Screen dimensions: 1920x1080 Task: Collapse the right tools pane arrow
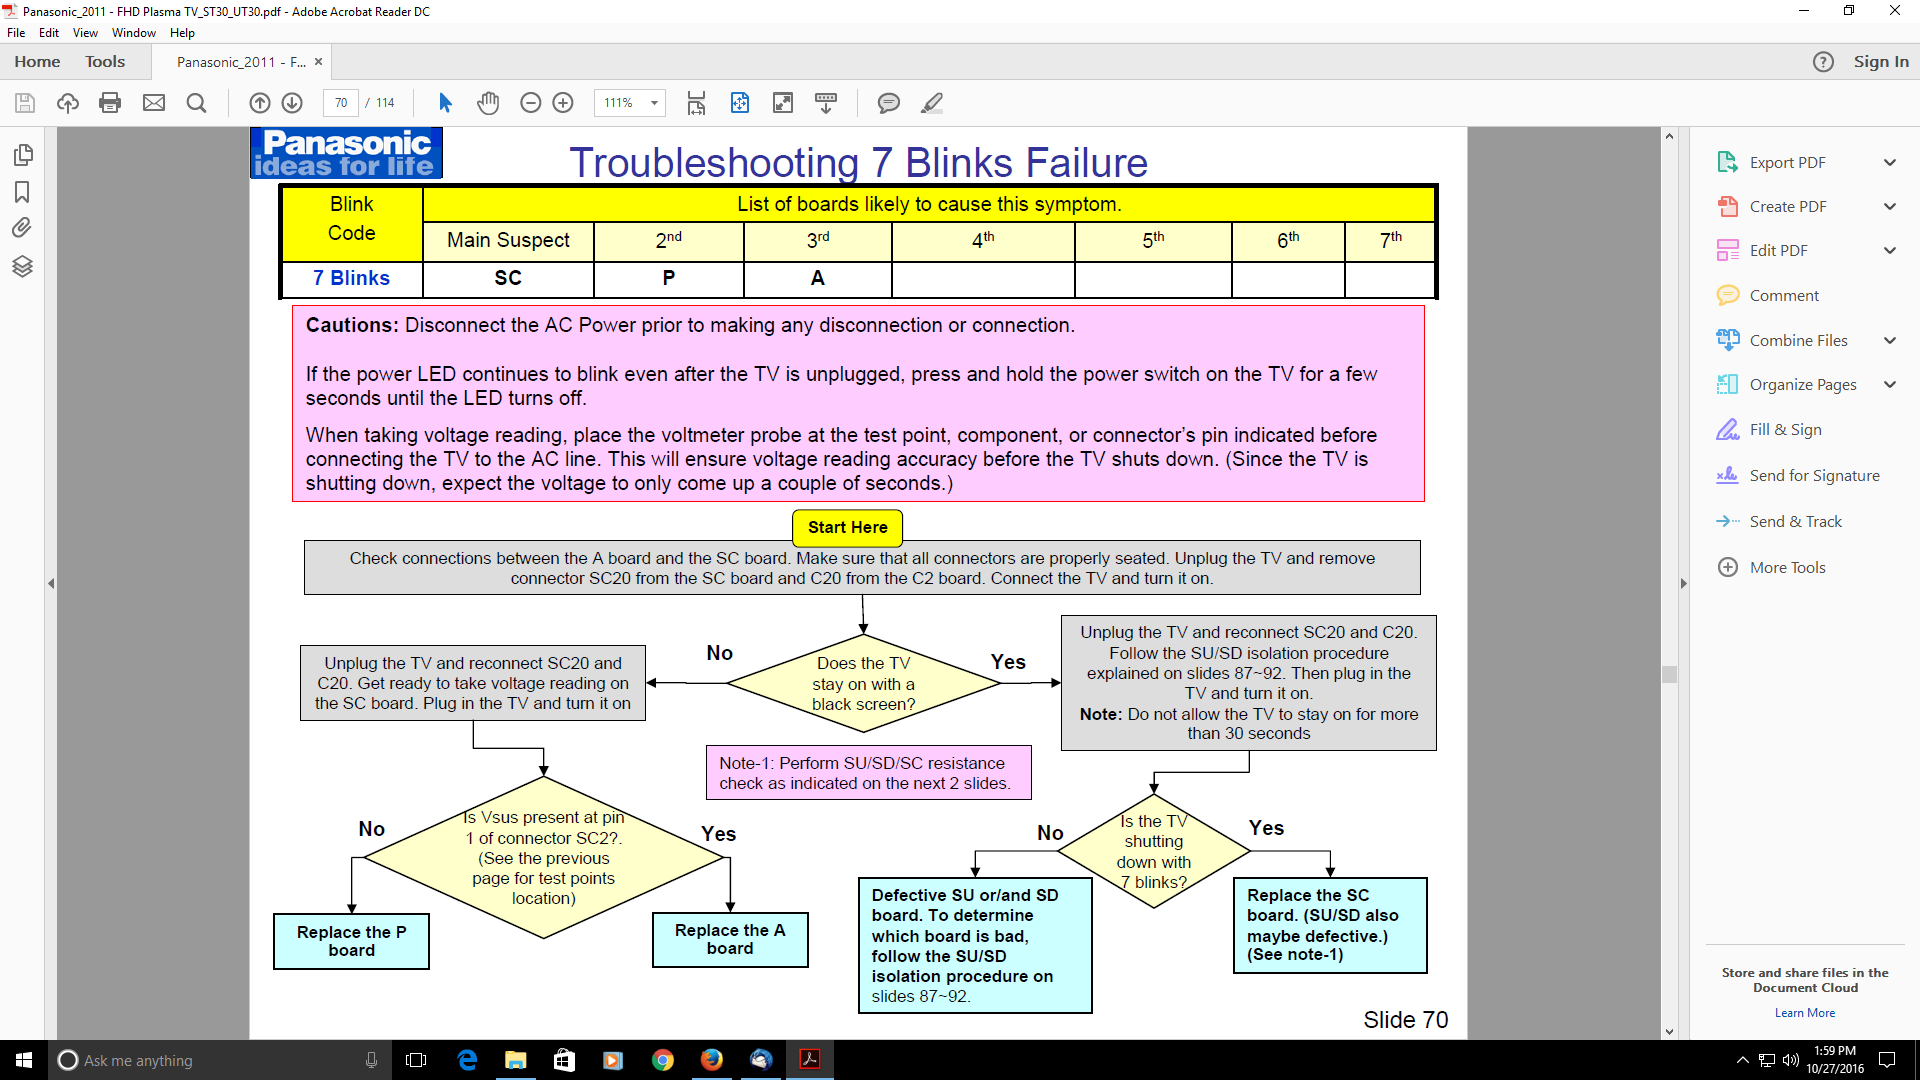1683,583
